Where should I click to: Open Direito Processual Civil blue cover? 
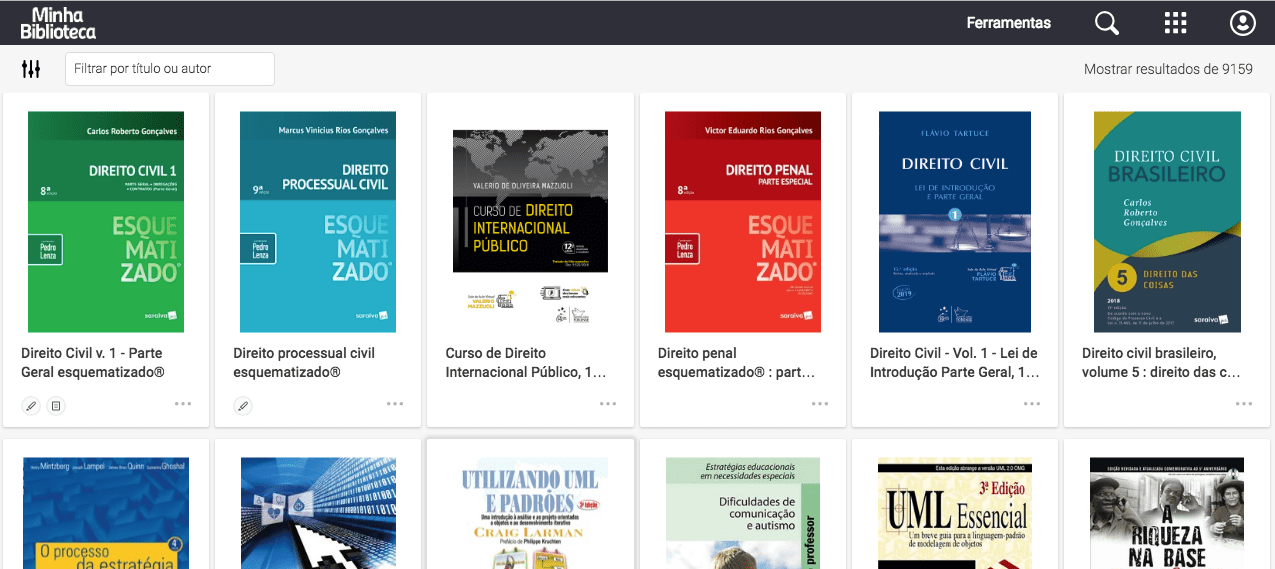click(318, 222)
